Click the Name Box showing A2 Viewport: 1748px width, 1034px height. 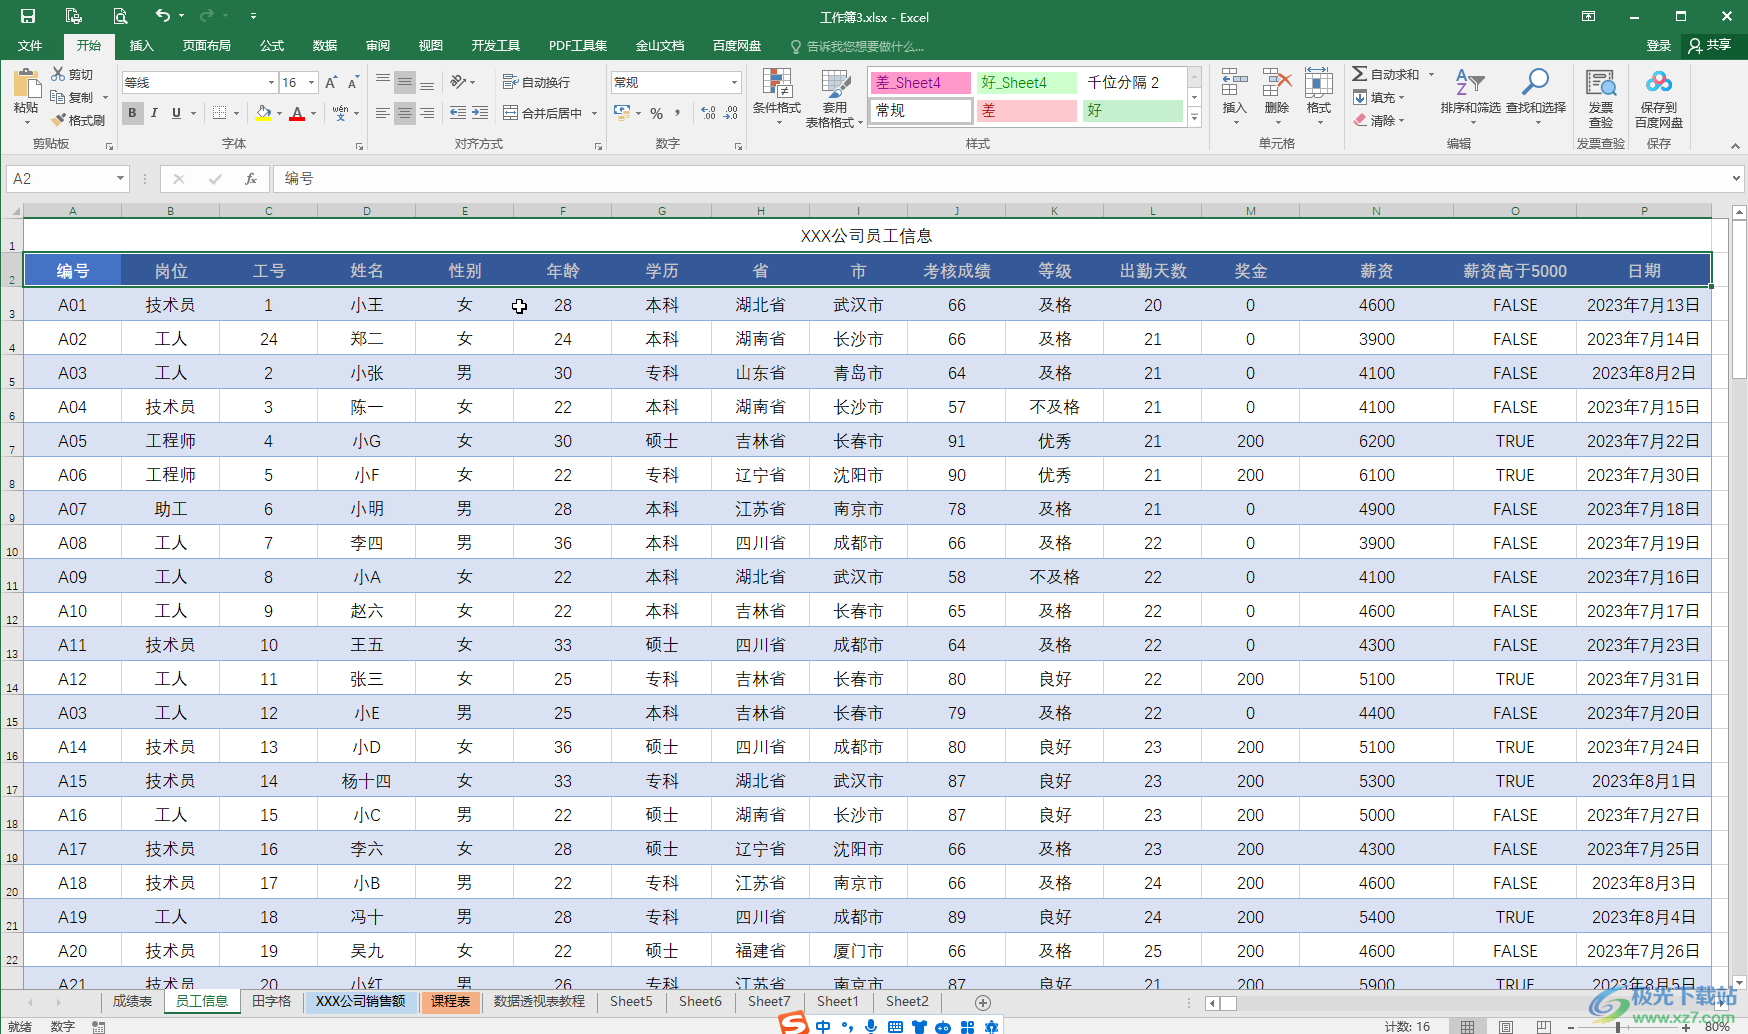[x=60, y=178]
